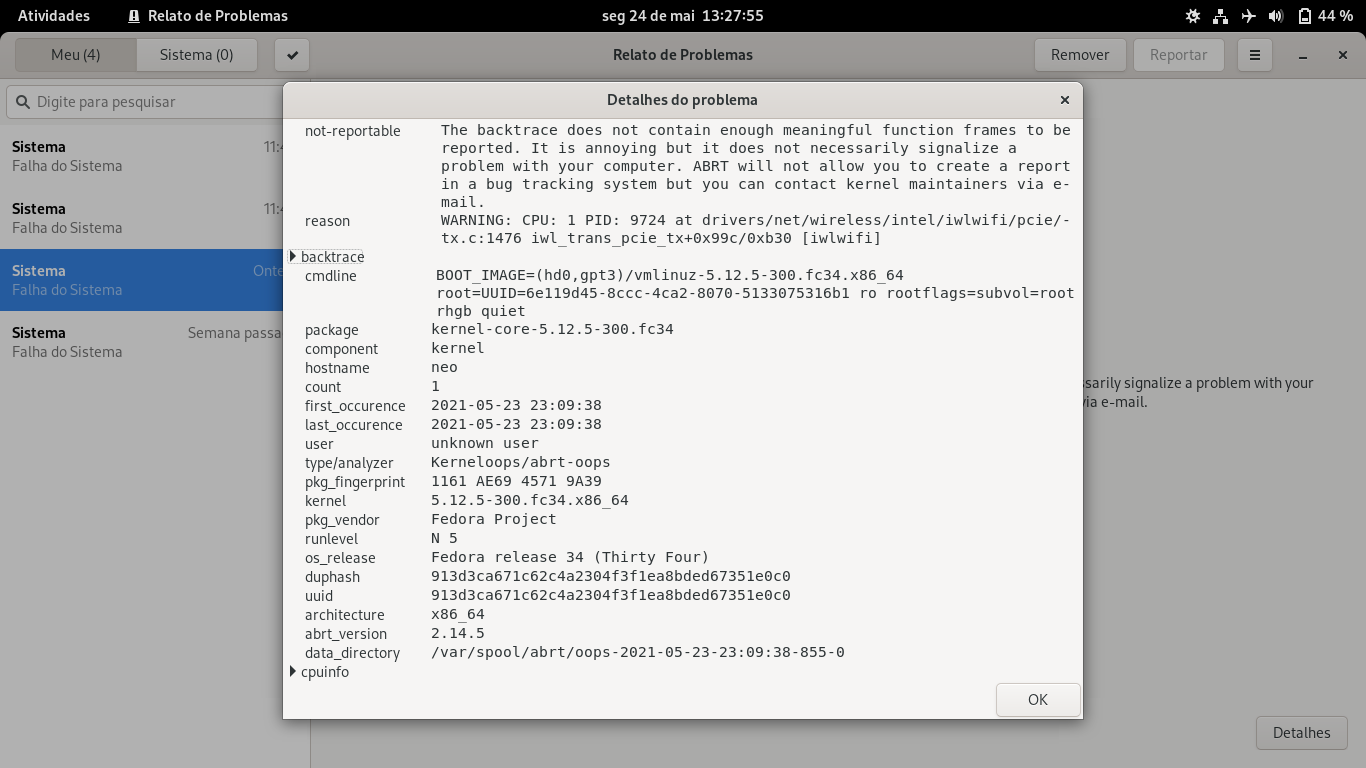Click the kernel label above pkg_vendor
Image resolution: width=1366 pixels, height=768 pixels.
point(325,501)
